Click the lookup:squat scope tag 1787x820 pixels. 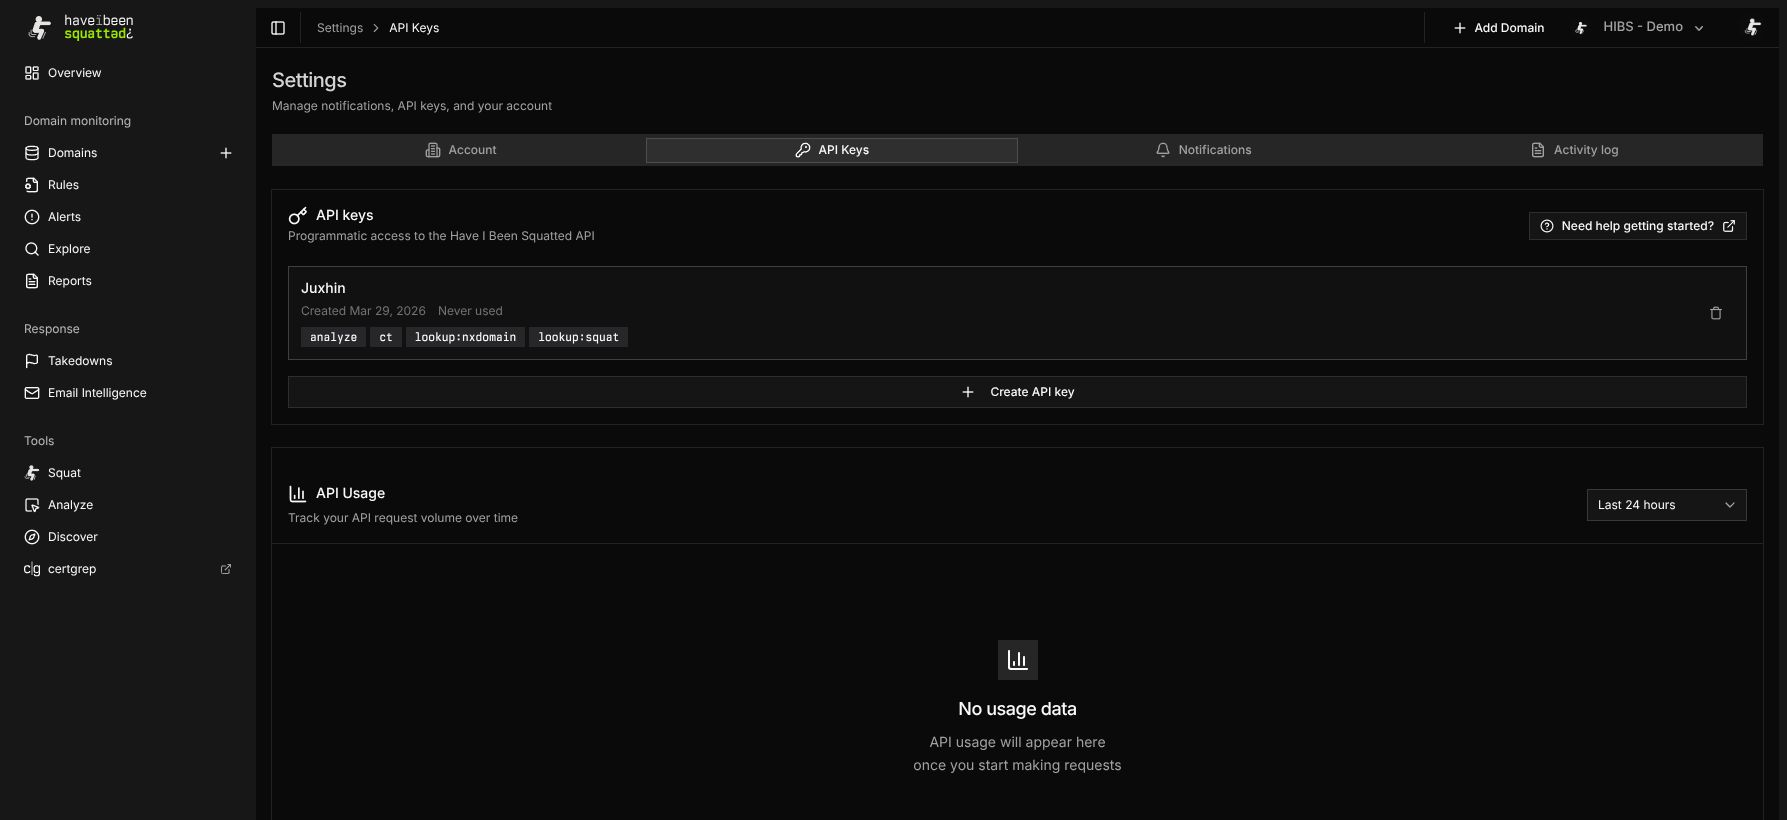pyautogui.click(x=578, y=337)
